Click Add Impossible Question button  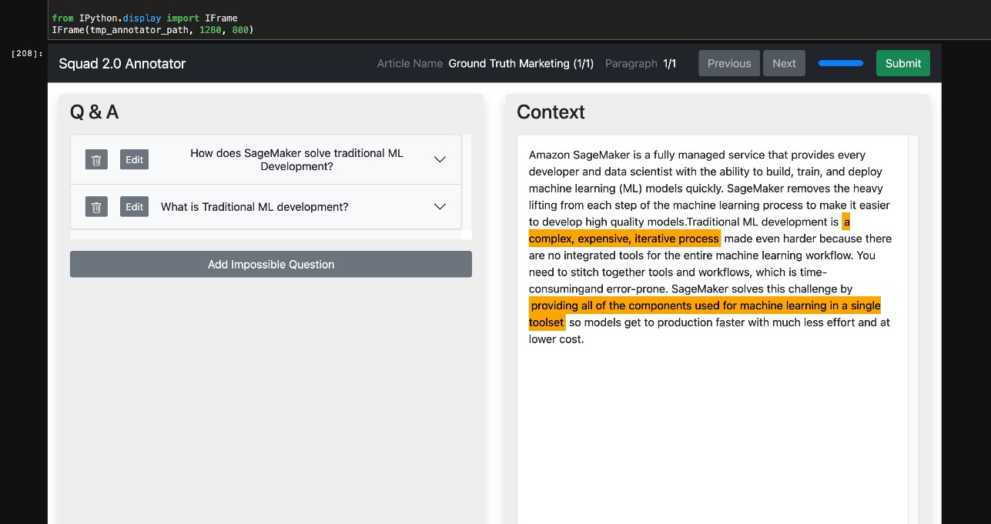click(x=271, y=264)
